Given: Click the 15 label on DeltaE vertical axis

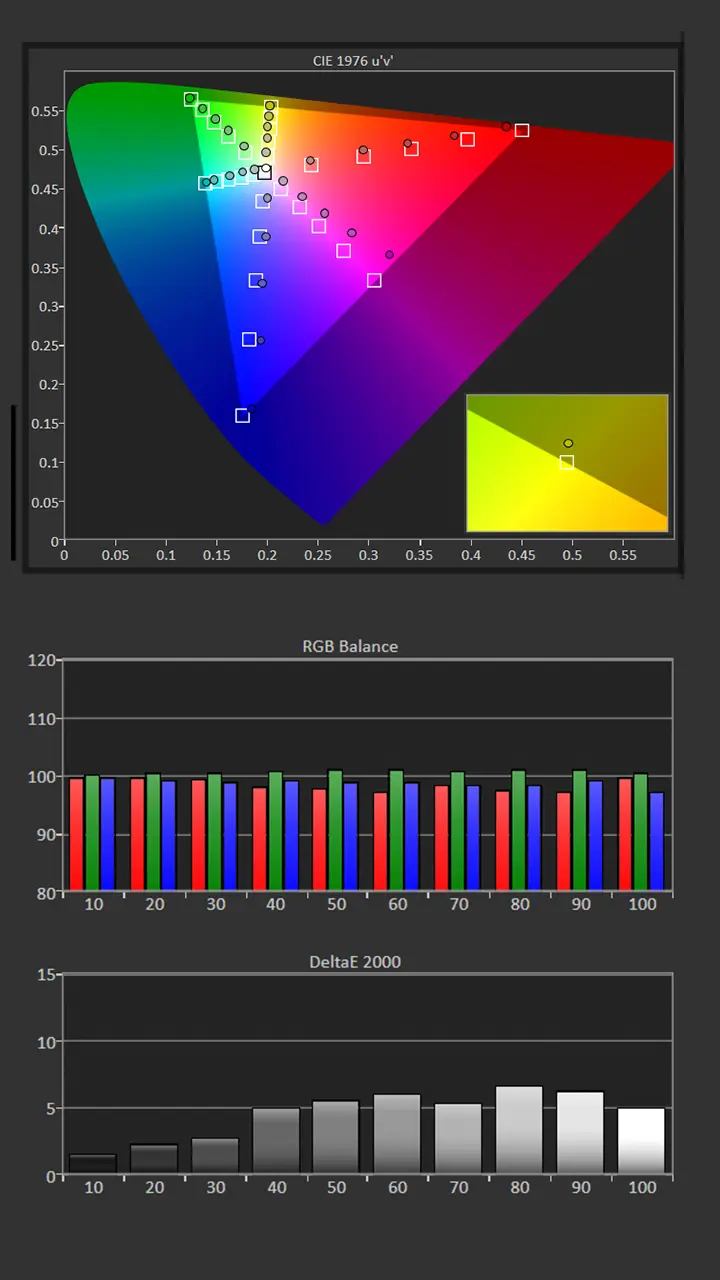Looking at the screenshot, I should 46,974.
